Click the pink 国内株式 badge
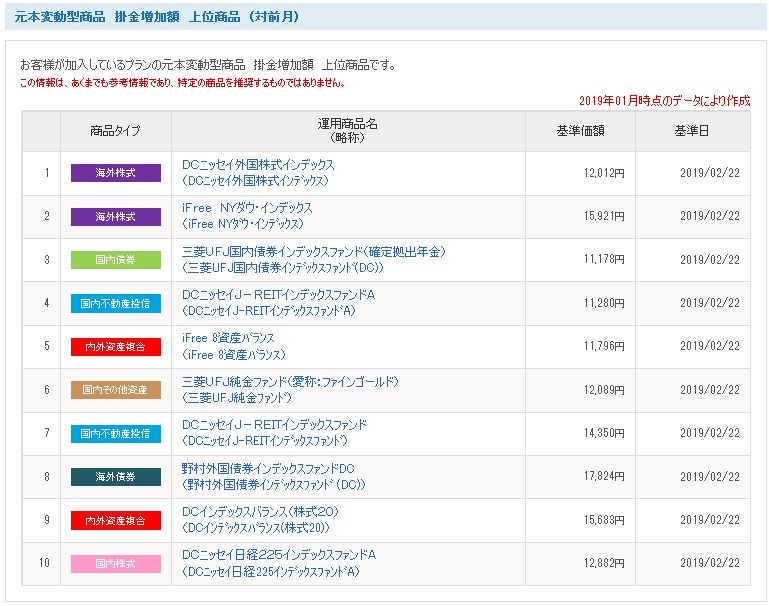769x606 pixels. (x=116, y=563)
